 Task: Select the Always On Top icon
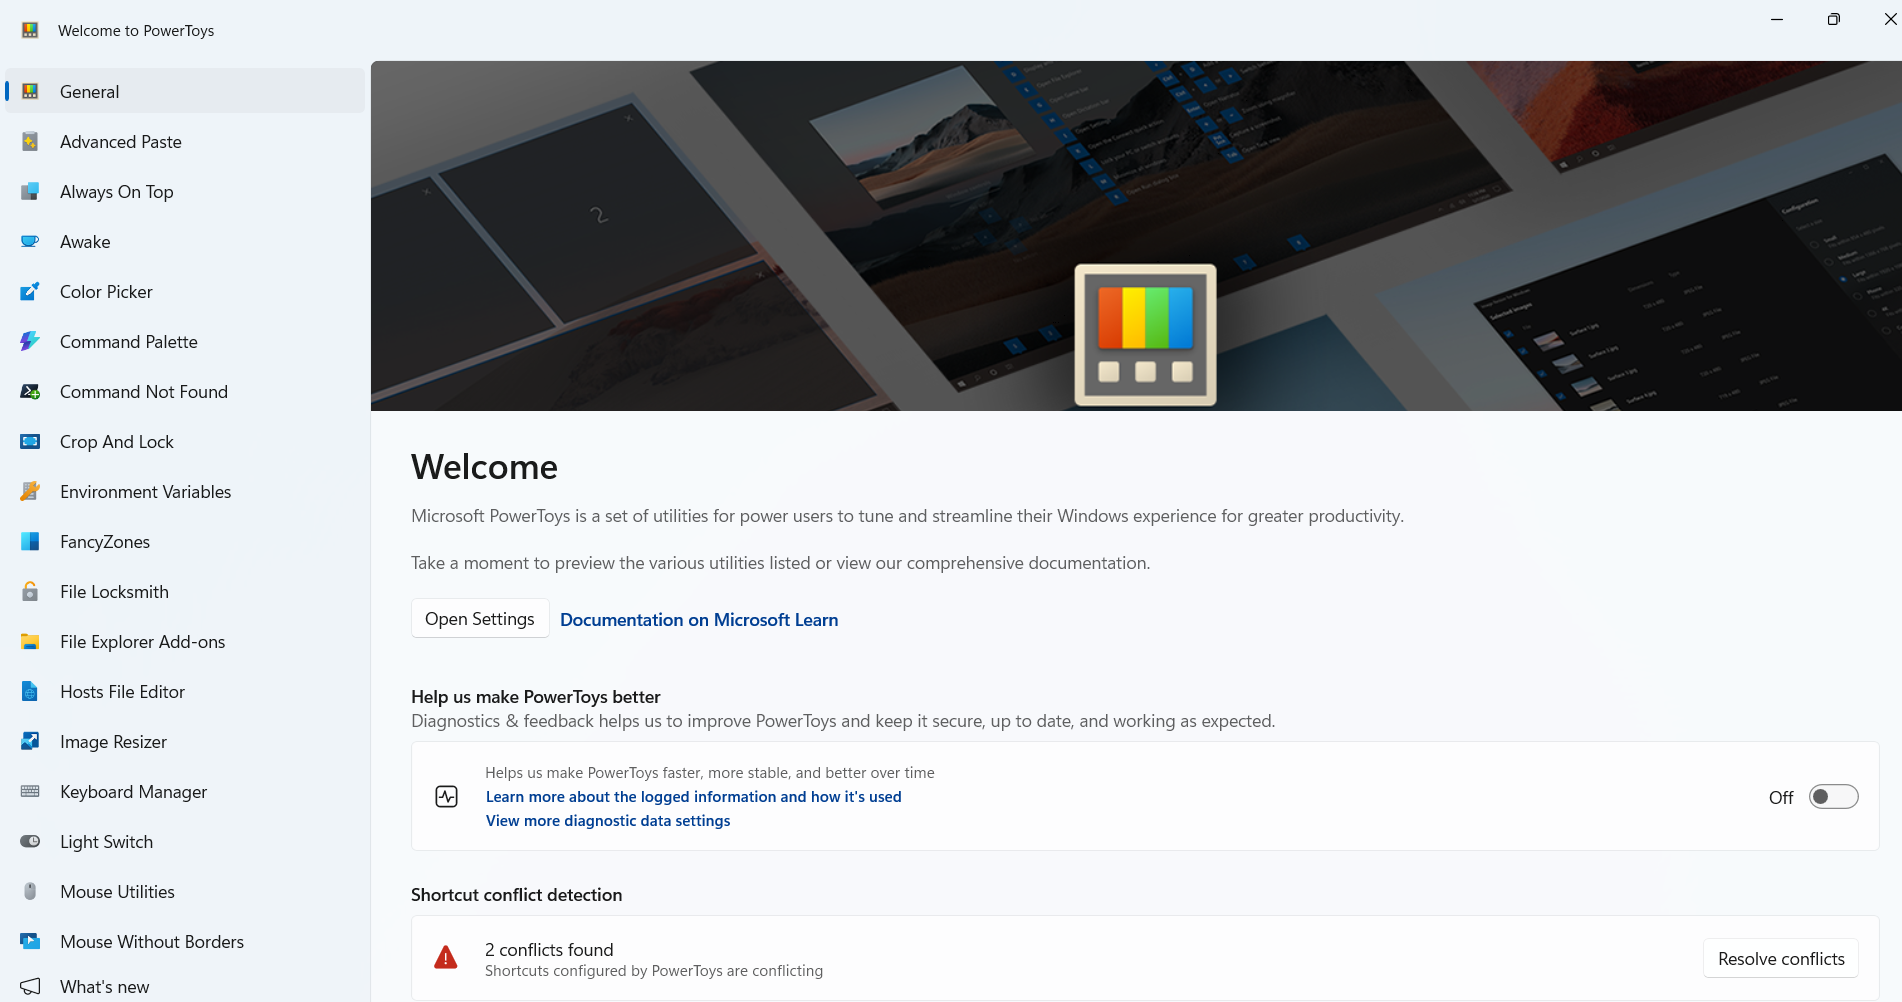pos(30,191)
